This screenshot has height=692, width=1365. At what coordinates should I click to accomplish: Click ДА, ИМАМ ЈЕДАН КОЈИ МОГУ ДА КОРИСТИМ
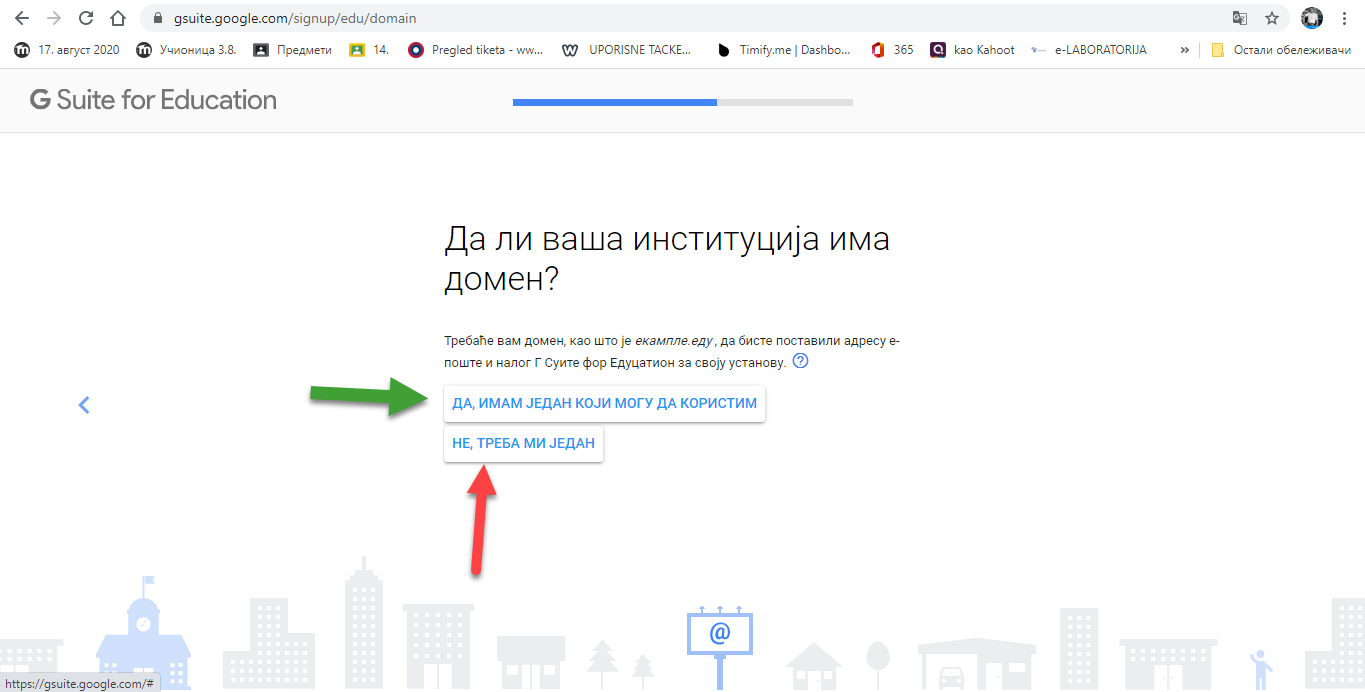604,404
